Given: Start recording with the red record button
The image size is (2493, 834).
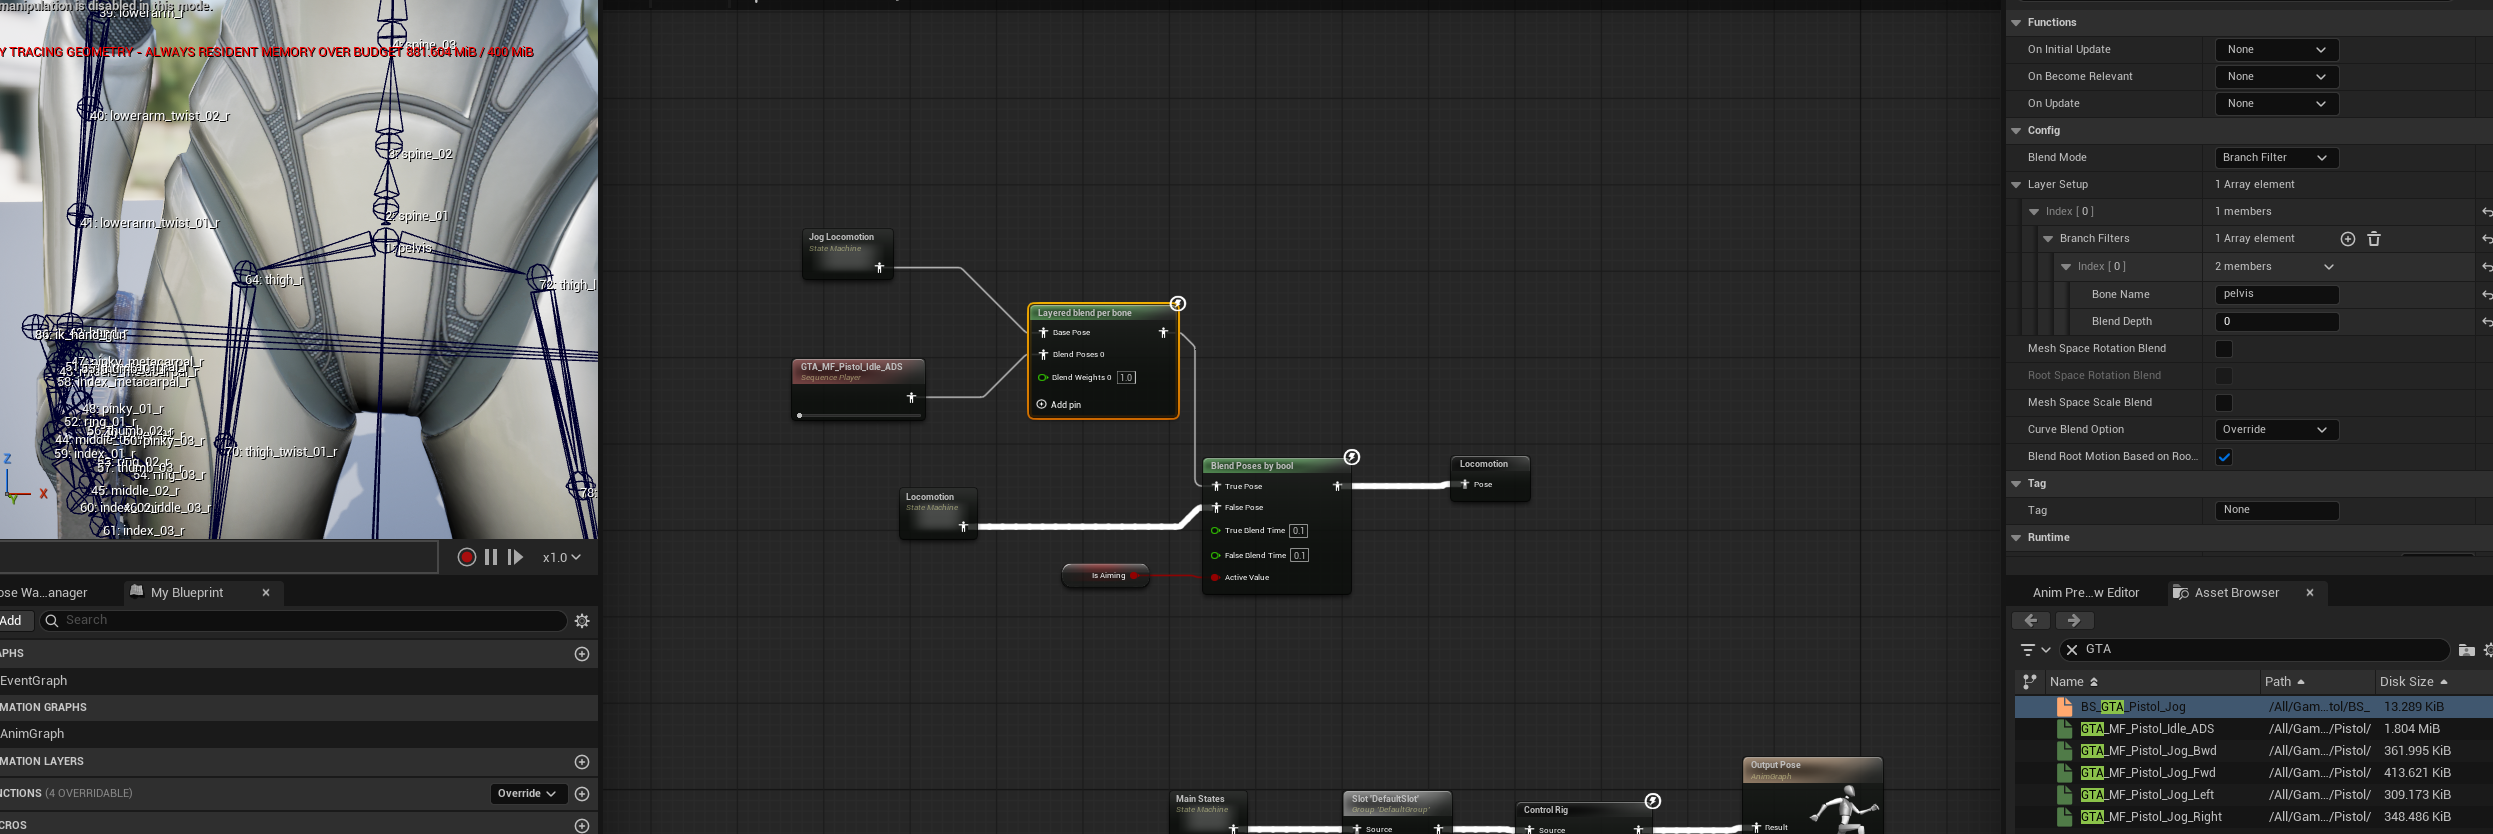Looking at the screenshot, I should (x=466, y=557).
